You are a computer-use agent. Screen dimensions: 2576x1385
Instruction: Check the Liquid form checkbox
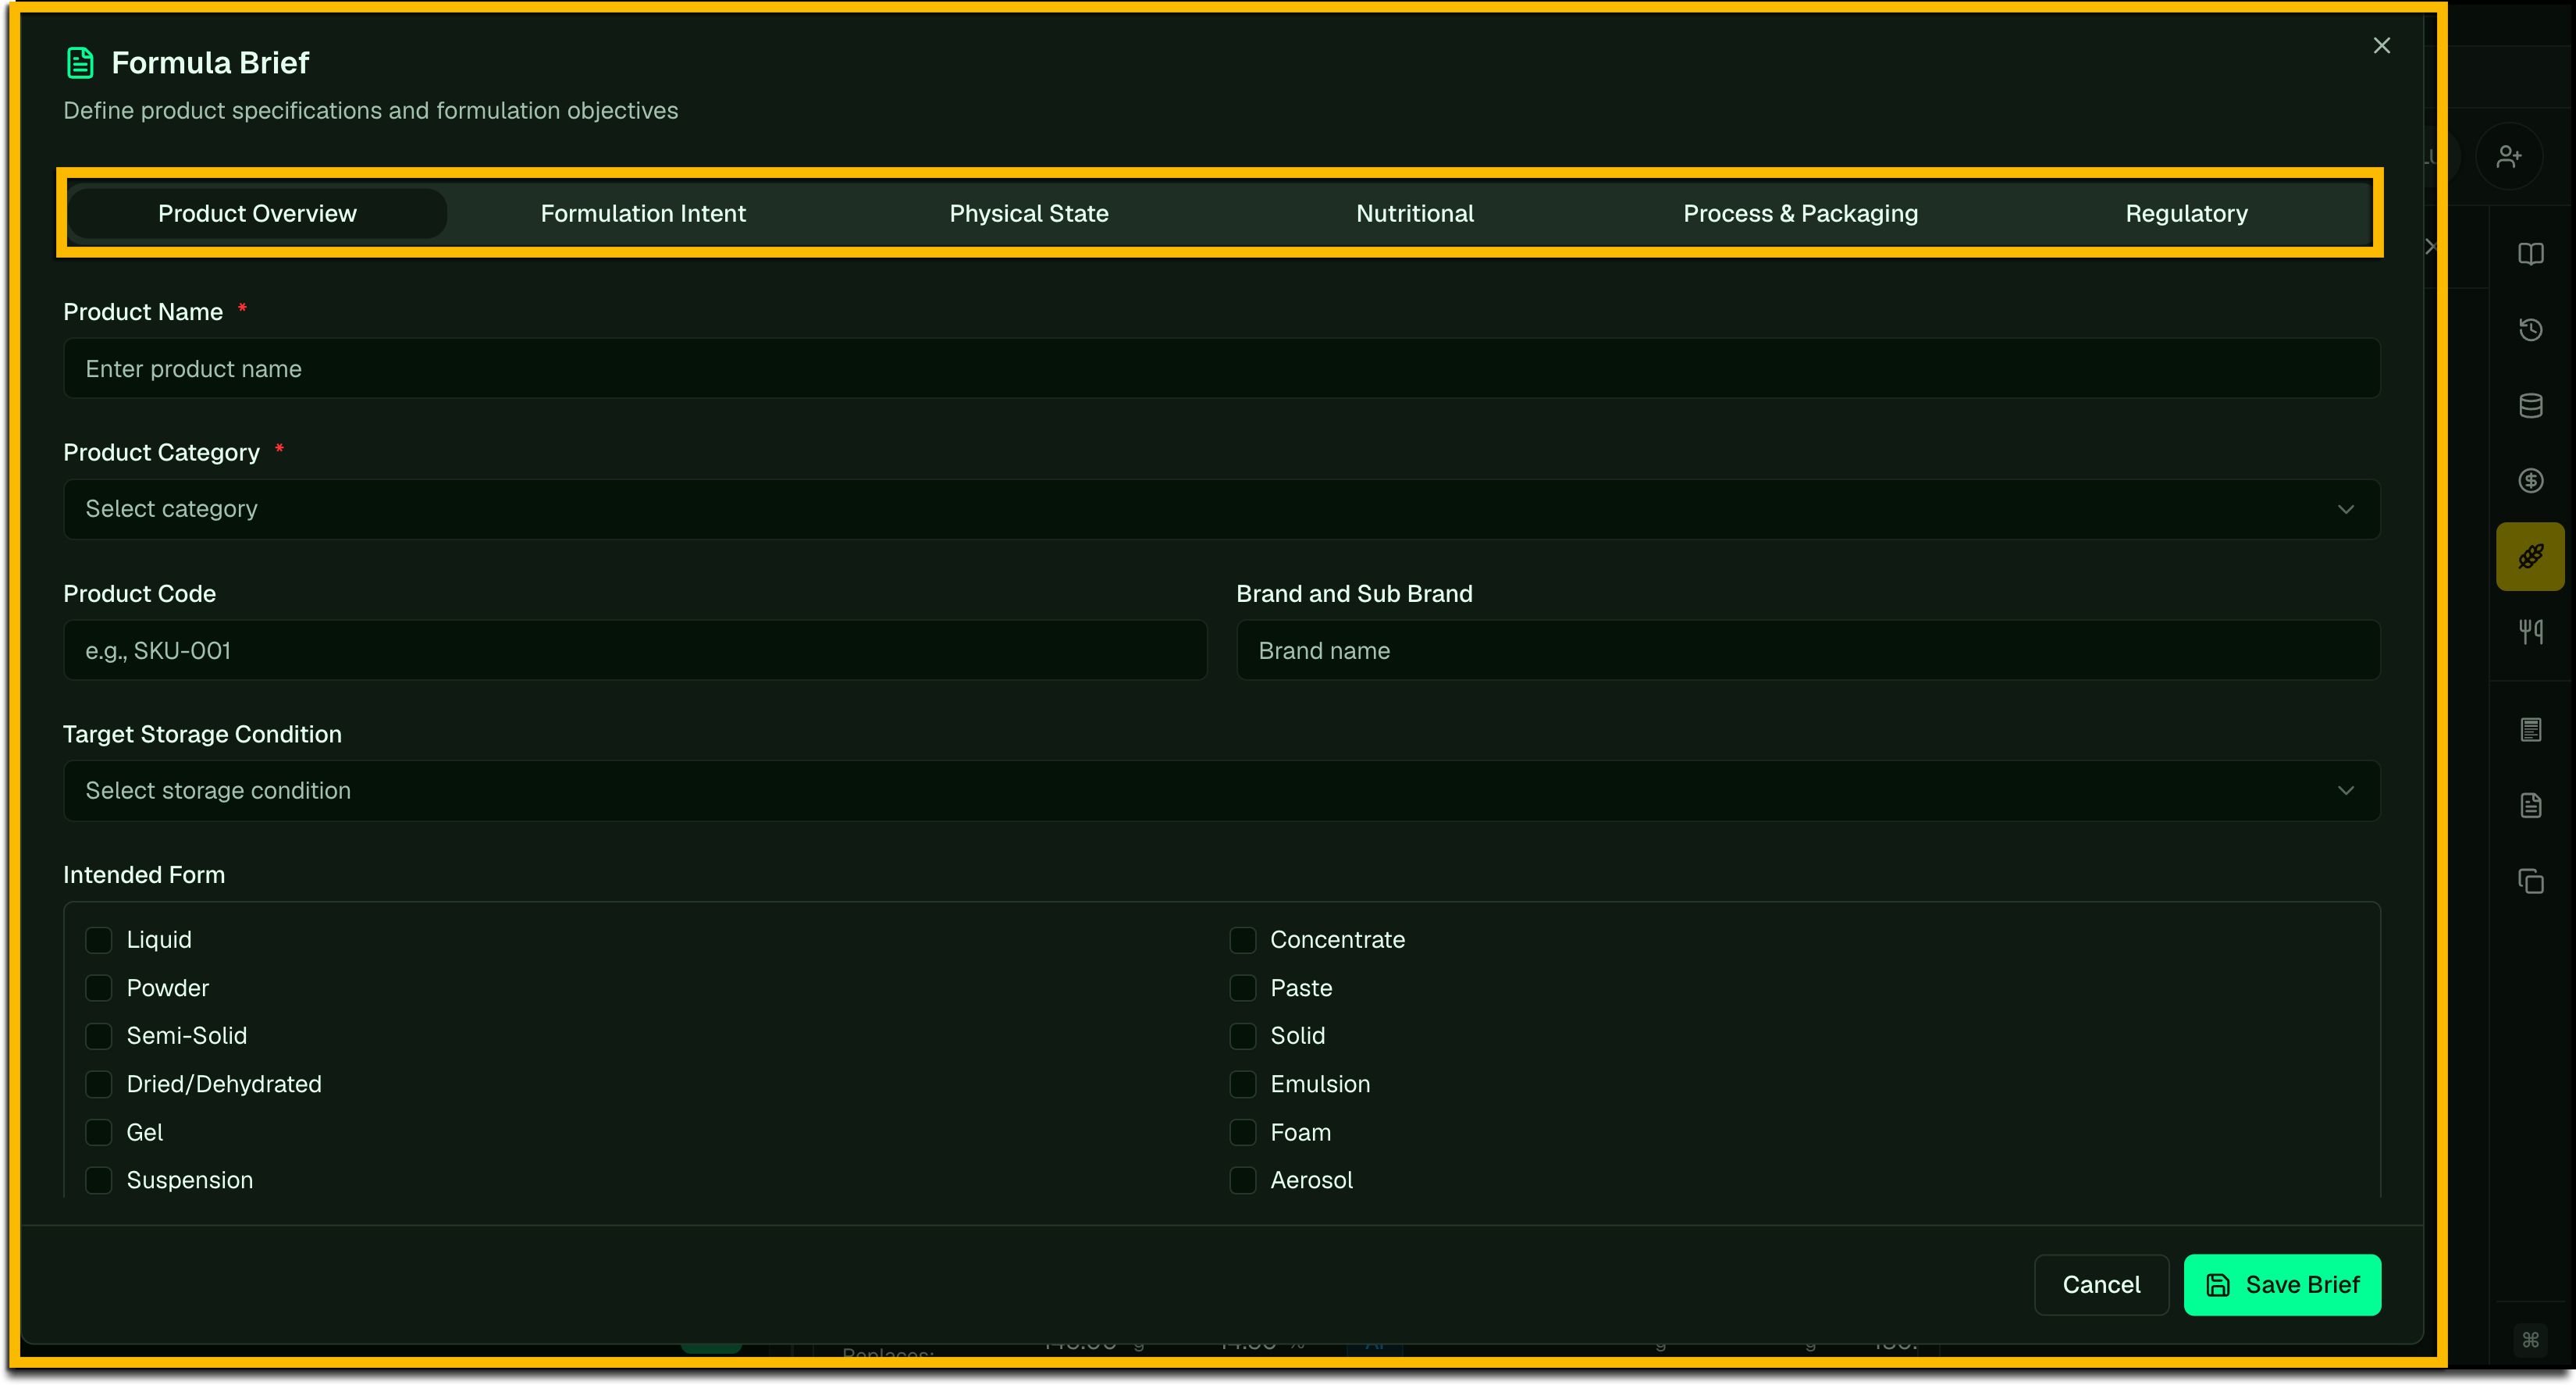click(98, 940)
